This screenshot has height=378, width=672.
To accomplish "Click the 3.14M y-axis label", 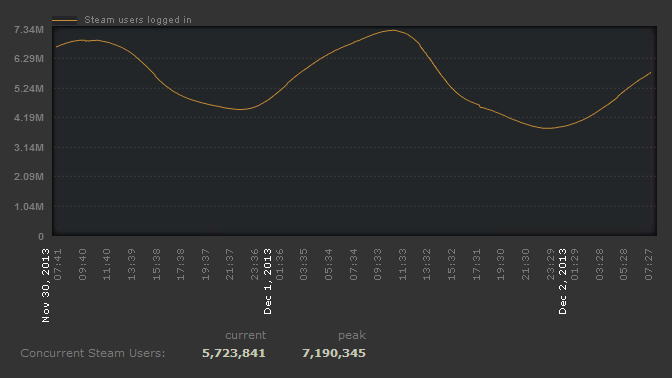I will [x=29, y=147].
